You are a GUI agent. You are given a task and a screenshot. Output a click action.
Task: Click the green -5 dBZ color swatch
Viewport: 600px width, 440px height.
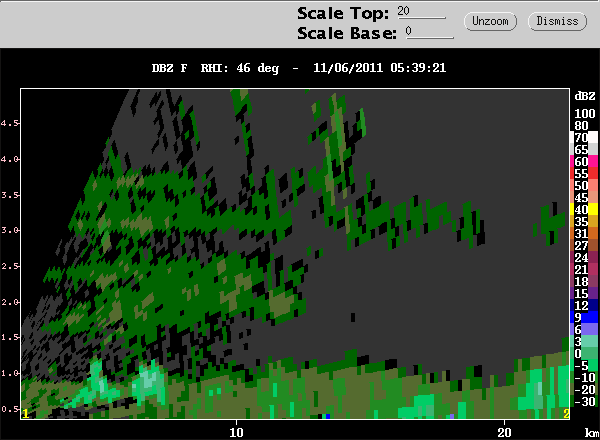(593, 365)
